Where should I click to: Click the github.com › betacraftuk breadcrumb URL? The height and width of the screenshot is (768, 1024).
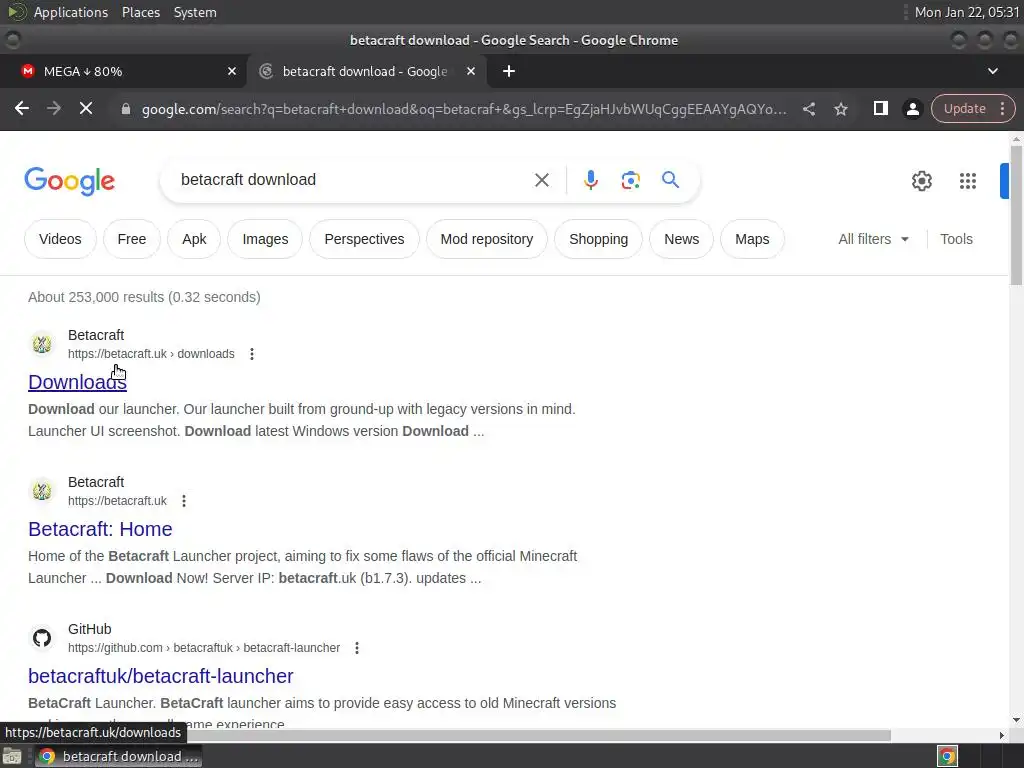204,648
